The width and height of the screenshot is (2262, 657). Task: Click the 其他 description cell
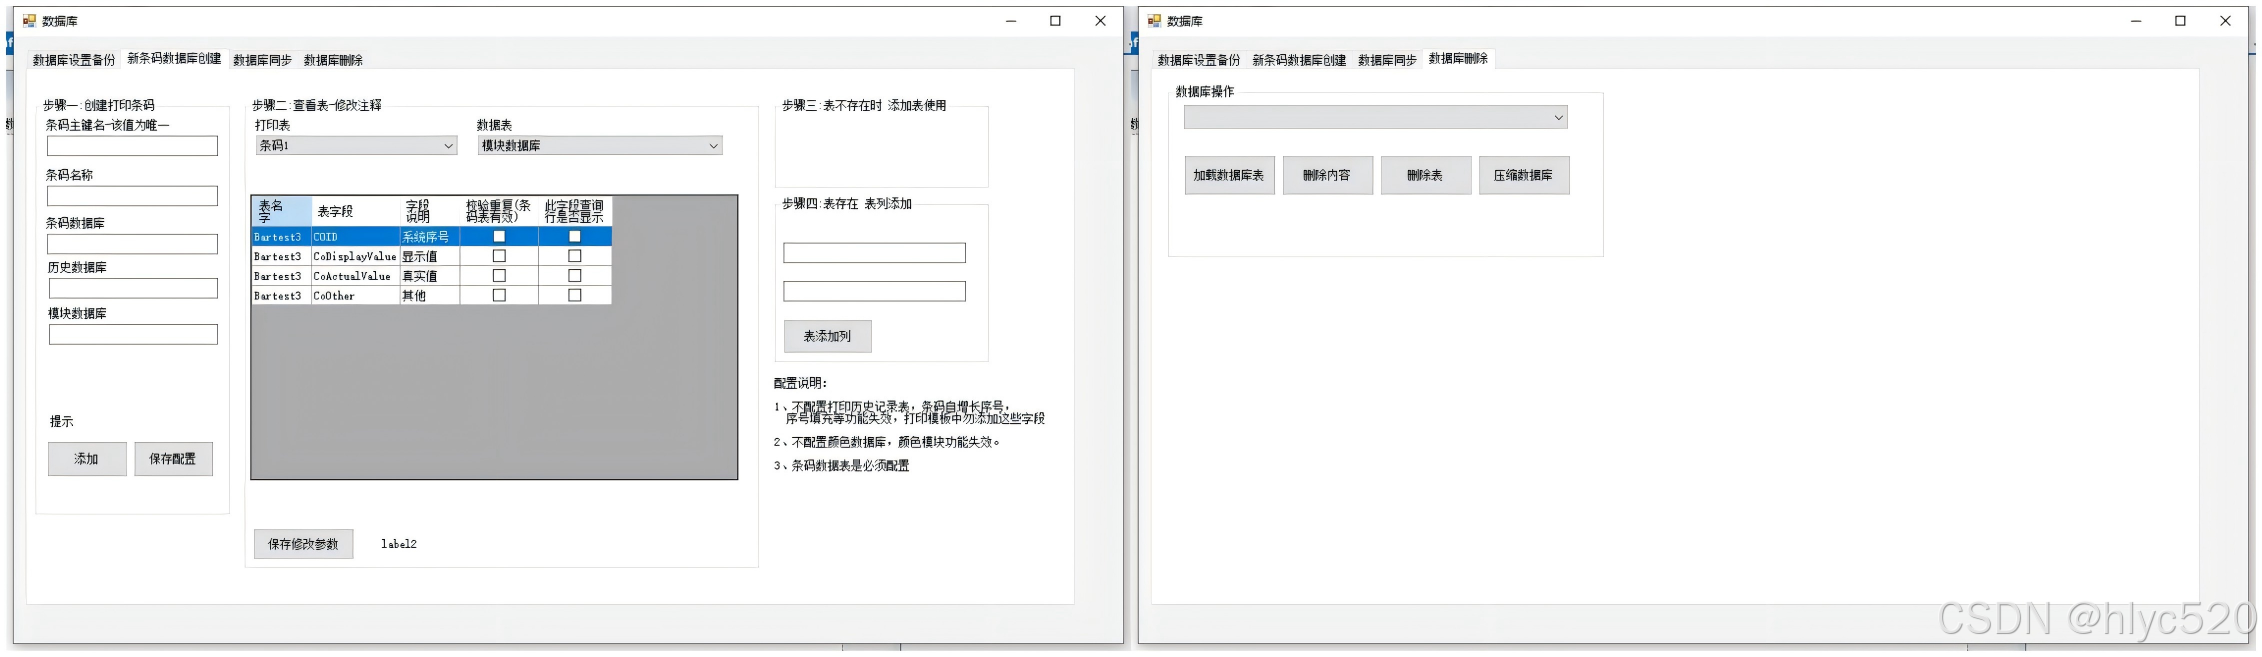[429, 295]
